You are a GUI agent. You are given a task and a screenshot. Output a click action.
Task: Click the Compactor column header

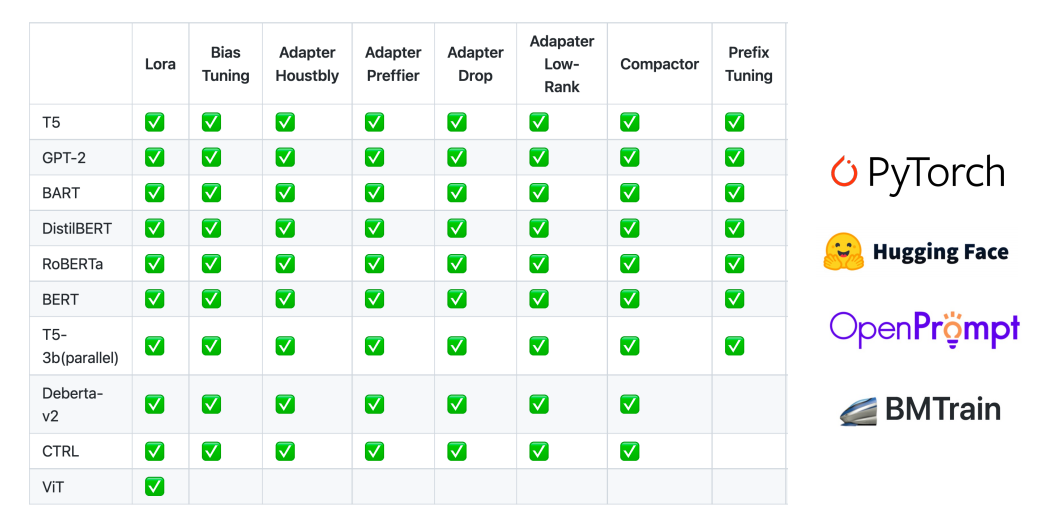(x=659, y=64)
